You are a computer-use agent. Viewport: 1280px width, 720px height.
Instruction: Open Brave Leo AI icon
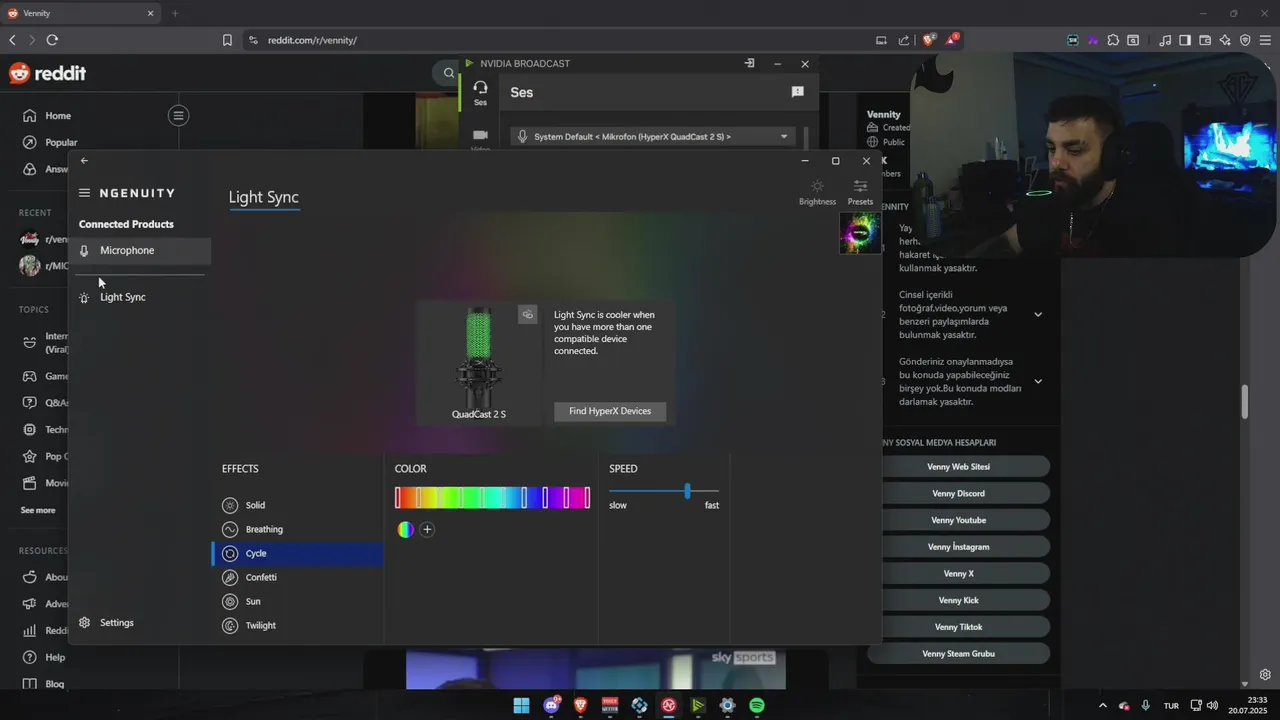tap(1225, 40)
